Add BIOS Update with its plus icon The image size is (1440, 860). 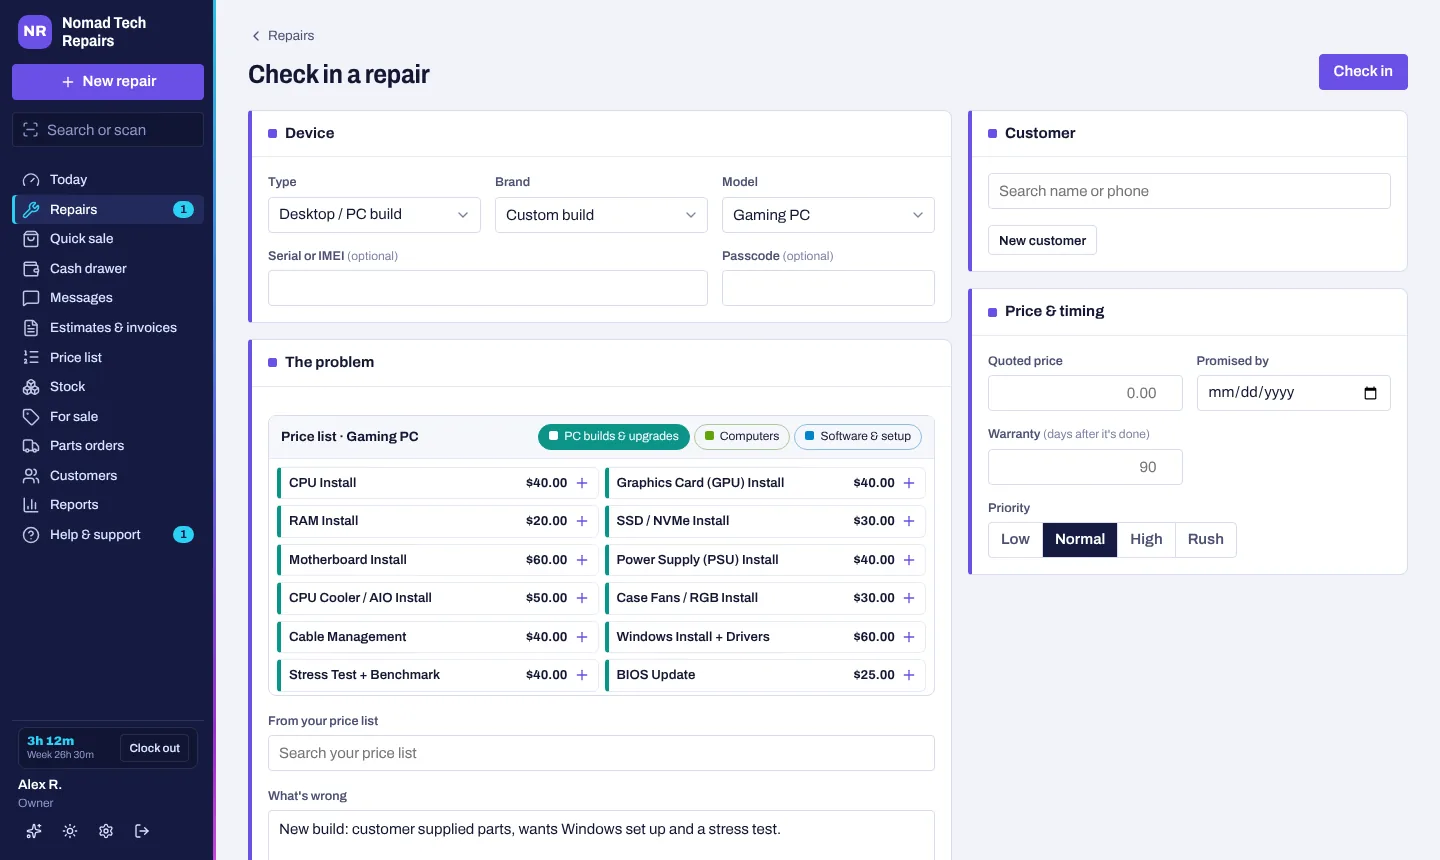pos(909,675)
